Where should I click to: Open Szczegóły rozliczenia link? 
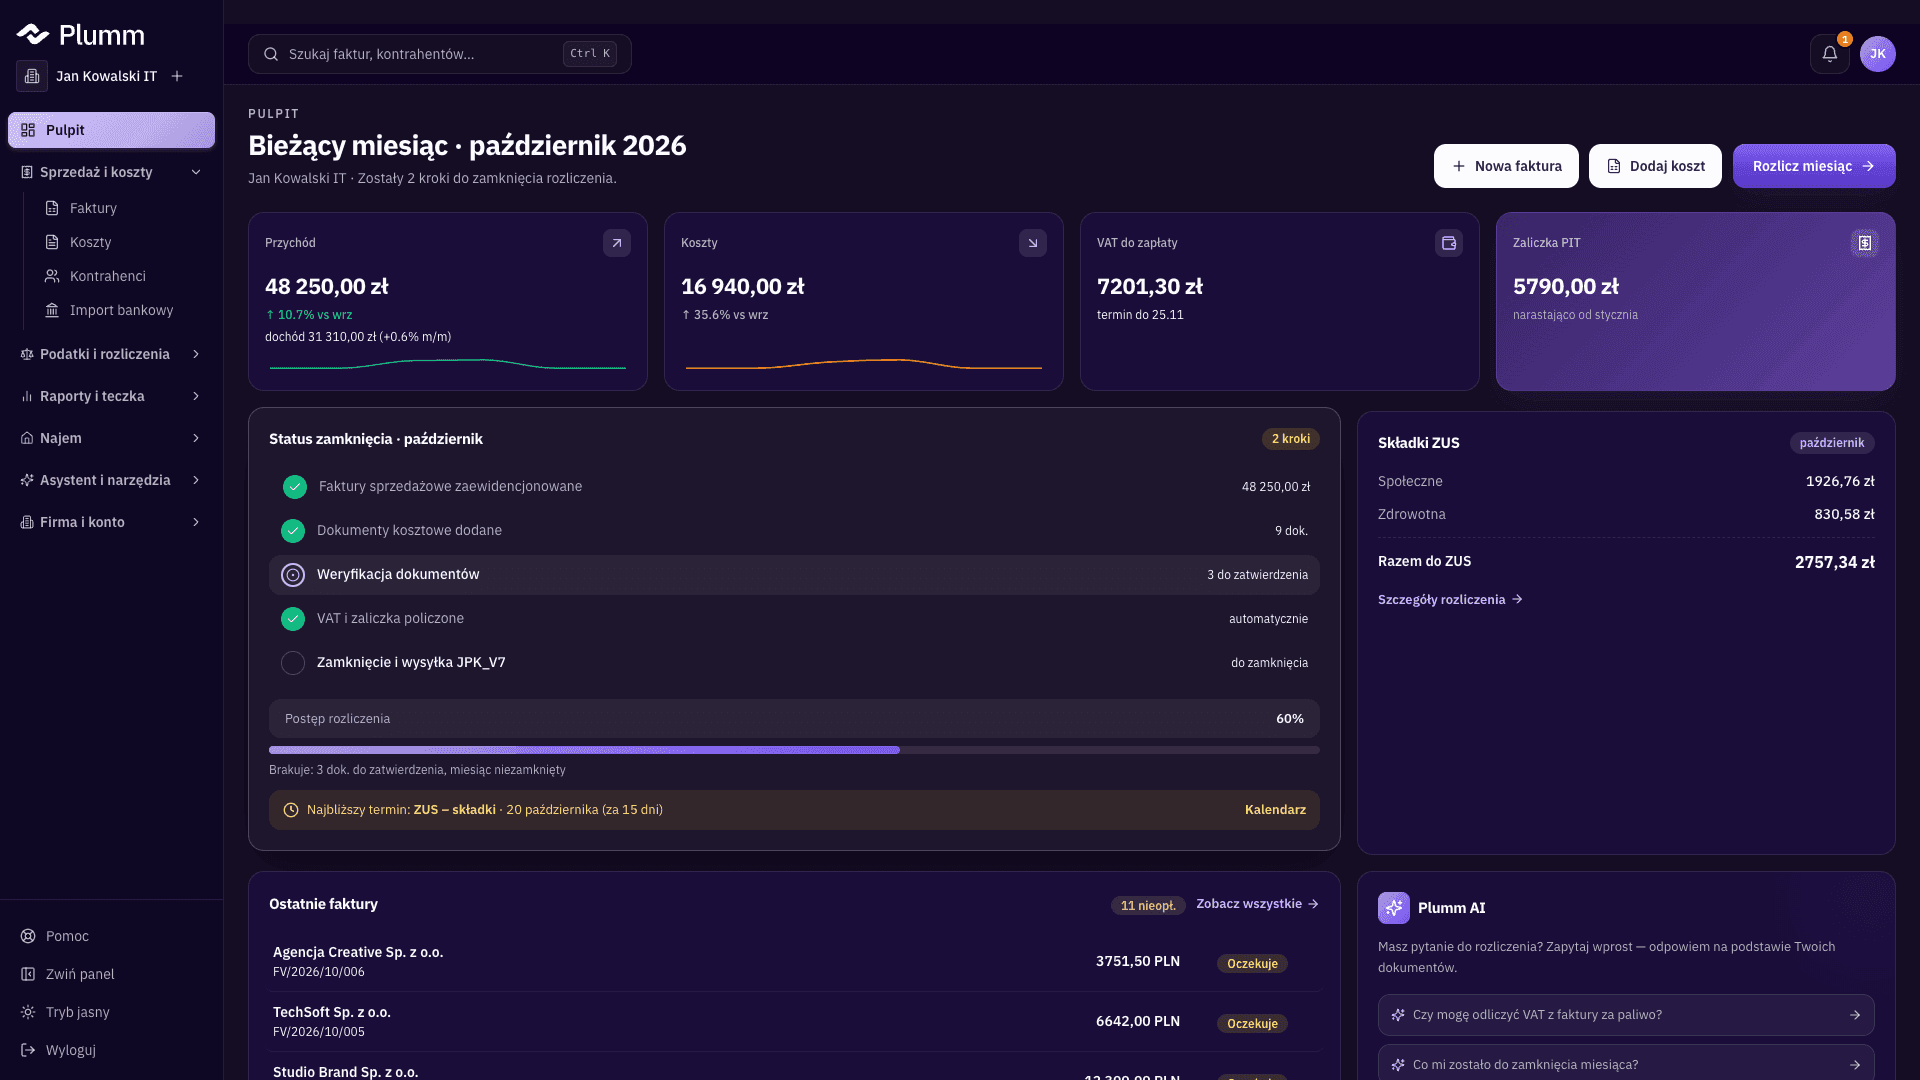coord(1450,600)
